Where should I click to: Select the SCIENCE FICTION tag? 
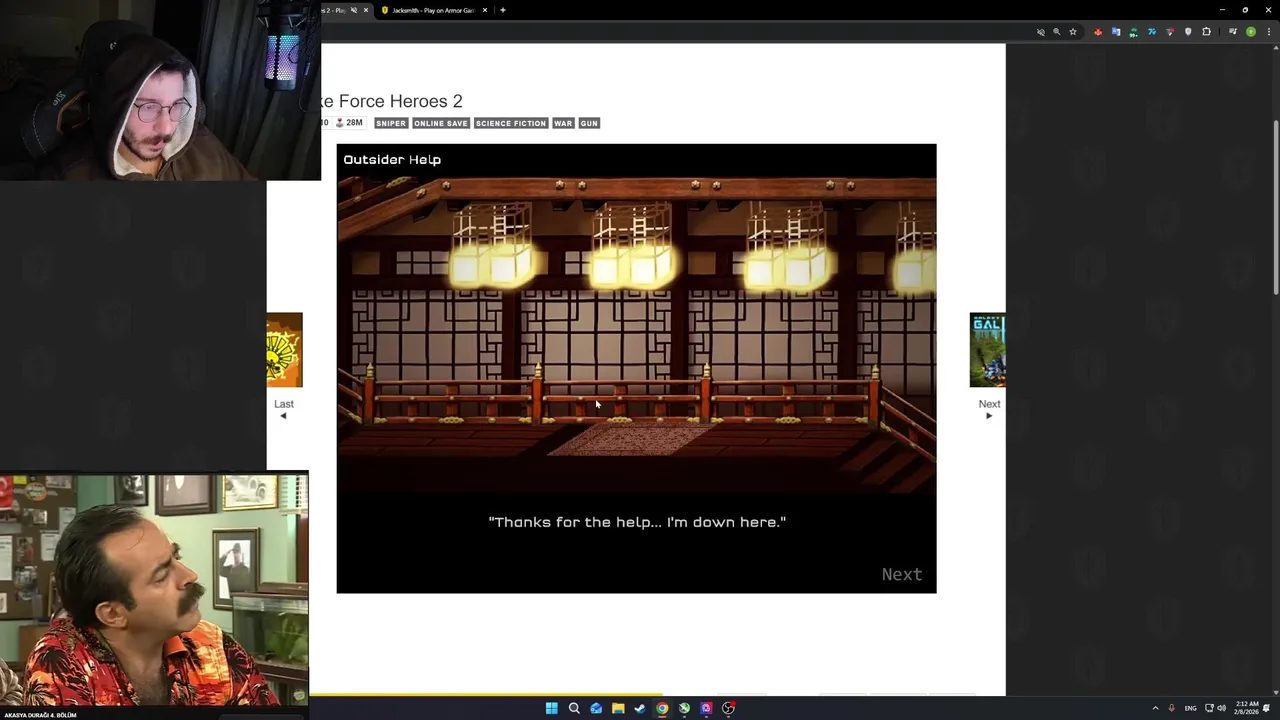[511, 123]
